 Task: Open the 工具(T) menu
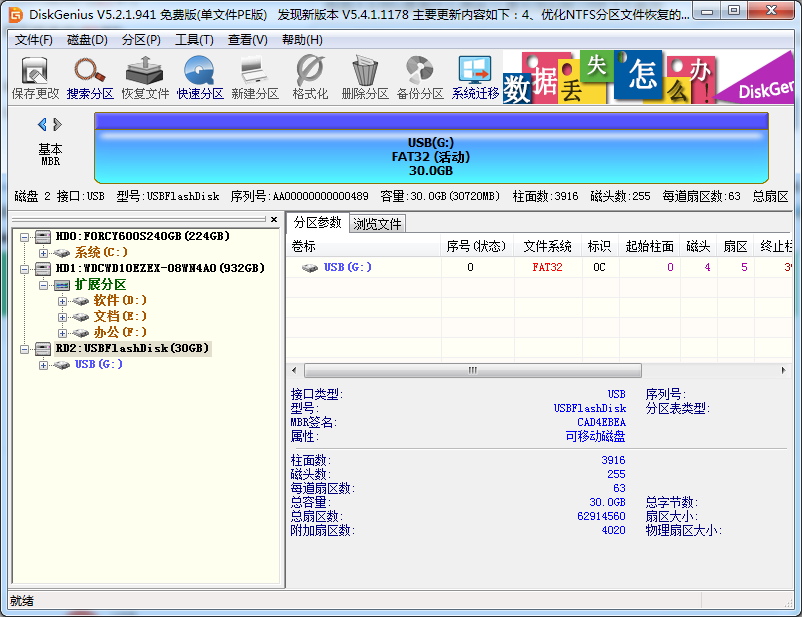point(194,40)
